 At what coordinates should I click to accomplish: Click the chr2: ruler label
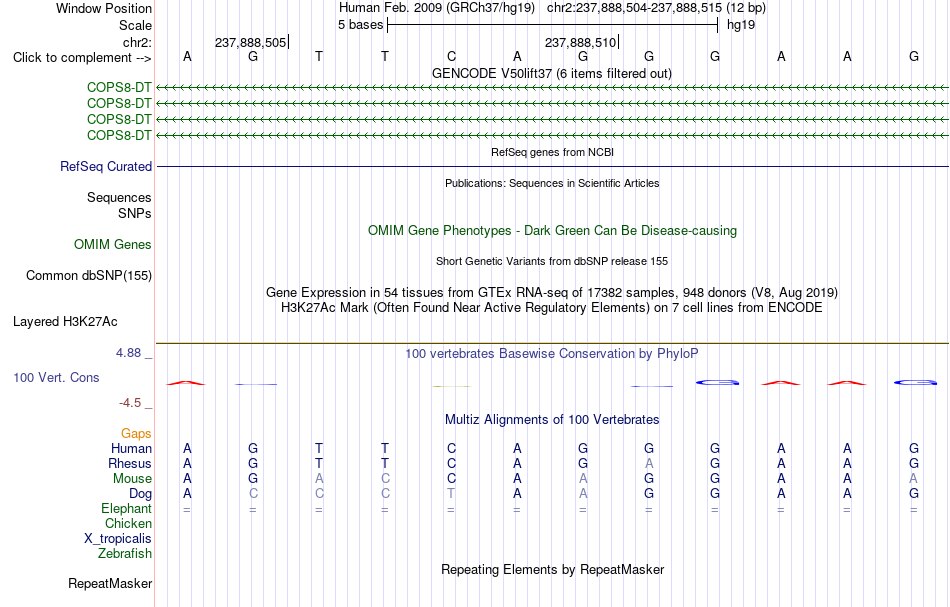point(137,42)
